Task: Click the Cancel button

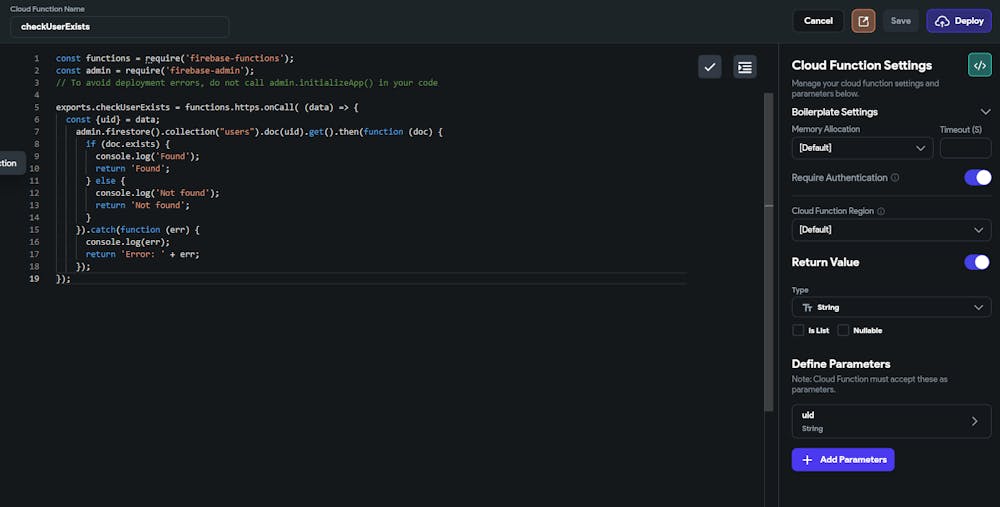Action: tap(818, 21)
